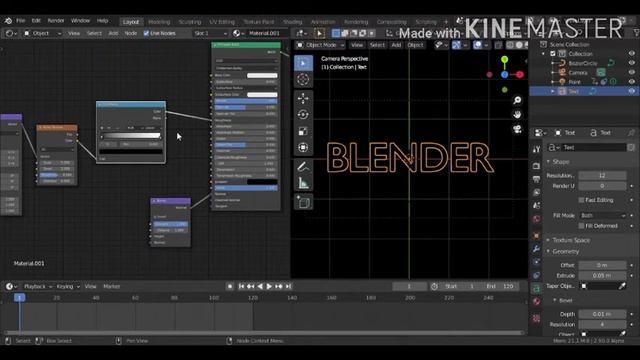This screenshot has width=640, height=360.
Task: Select the Move tool
Action: pos(303,98)
